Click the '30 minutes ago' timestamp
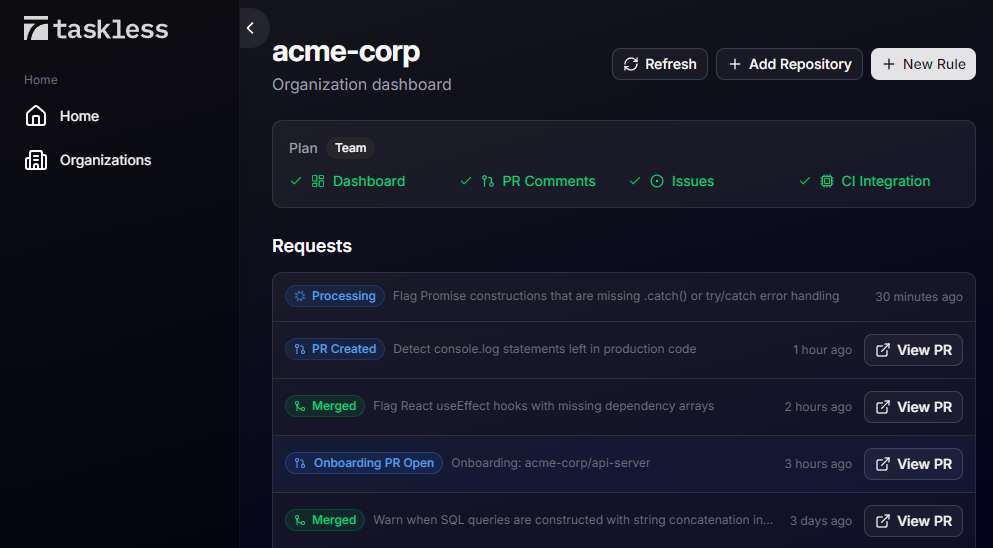The height and width of the screenshot is (548, 993). pos(919,296)
